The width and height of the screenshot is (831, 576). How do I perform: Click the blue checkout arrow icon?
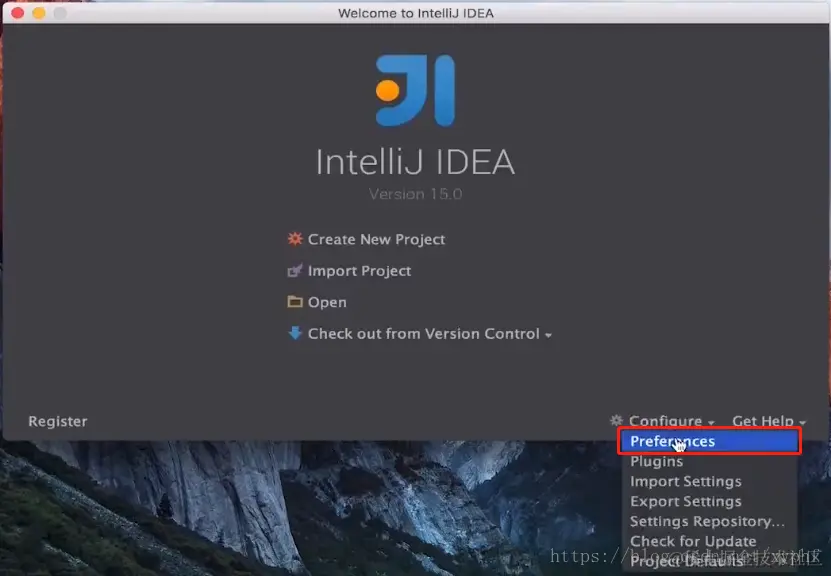click(x=295, y=333)
